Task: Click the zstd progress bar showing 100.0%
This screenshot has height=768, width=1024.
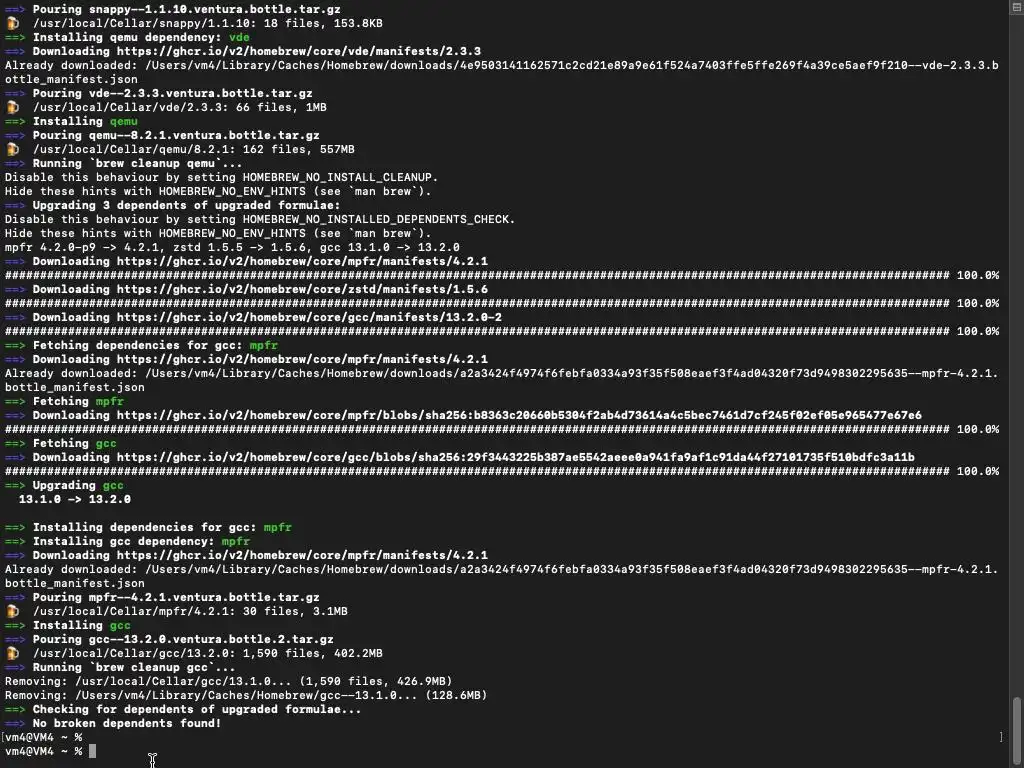Action: click(502, 304)
